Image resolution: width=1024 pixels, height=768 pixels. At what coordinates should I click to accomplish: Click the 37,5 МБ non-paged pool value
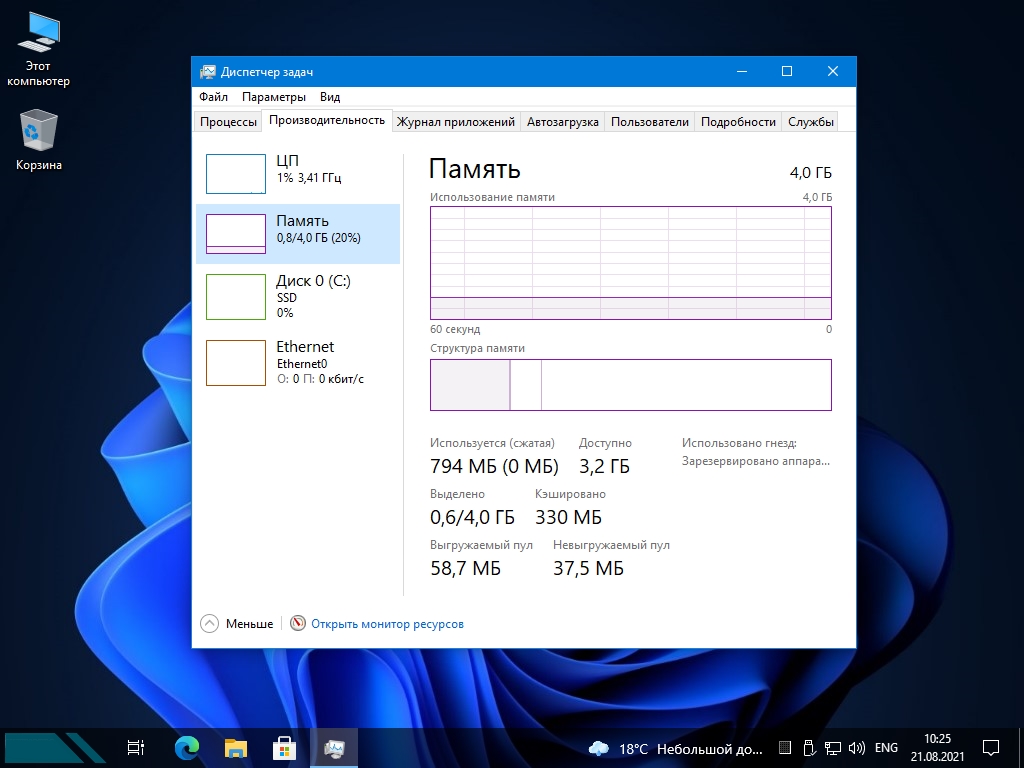click(x=588, y=568)
